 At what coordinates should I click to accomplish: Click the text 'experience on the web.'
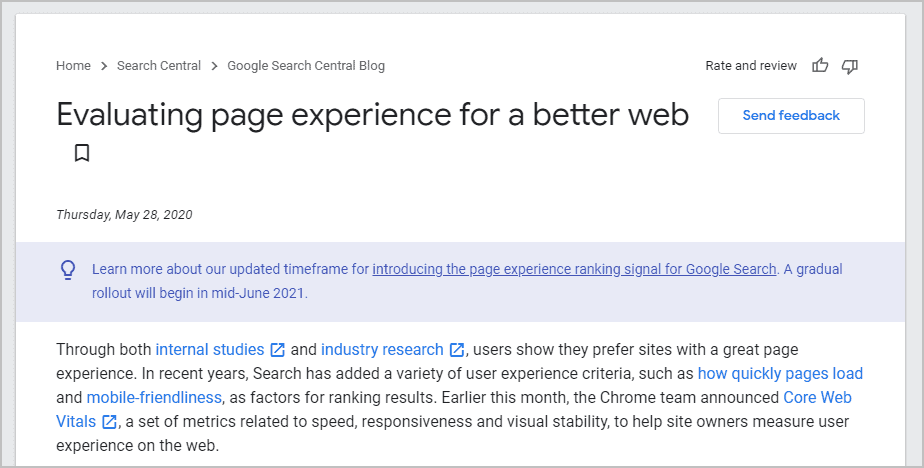137,446
